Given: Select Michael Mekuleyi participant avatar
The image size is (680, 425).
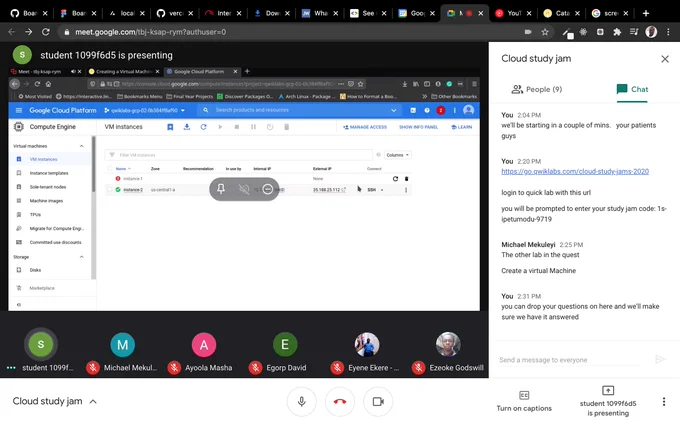Looking at the screenshot, I should 122,345.
